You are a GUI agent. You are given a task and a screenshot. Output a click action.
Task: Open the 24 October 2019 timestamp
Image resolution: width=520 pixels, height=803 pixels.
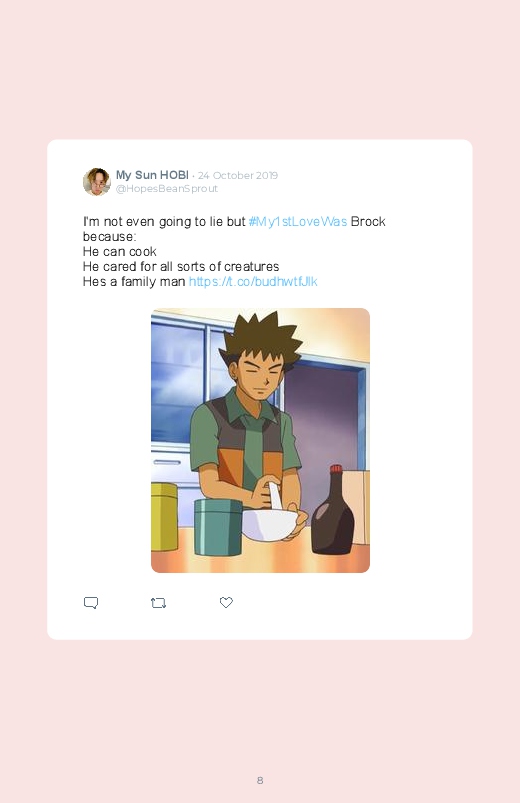238,175
